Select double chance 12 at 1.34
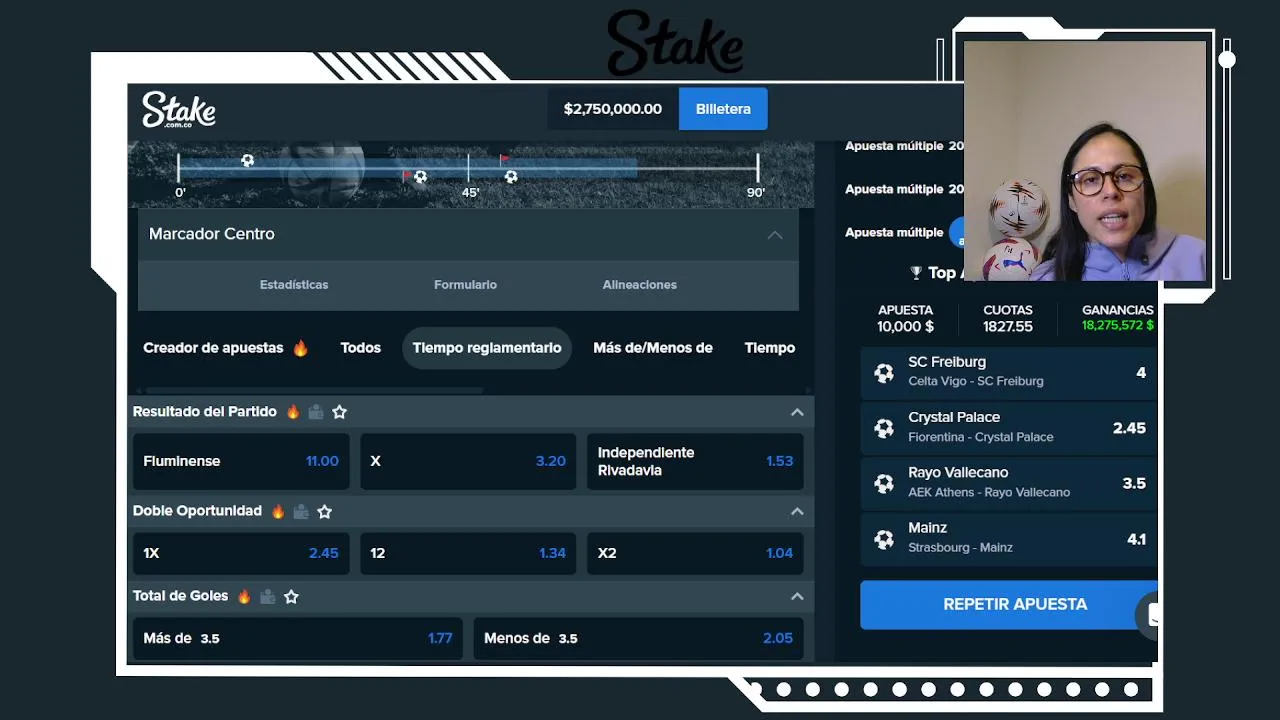Screen dimensions: 1280x720 pos(468,553)
